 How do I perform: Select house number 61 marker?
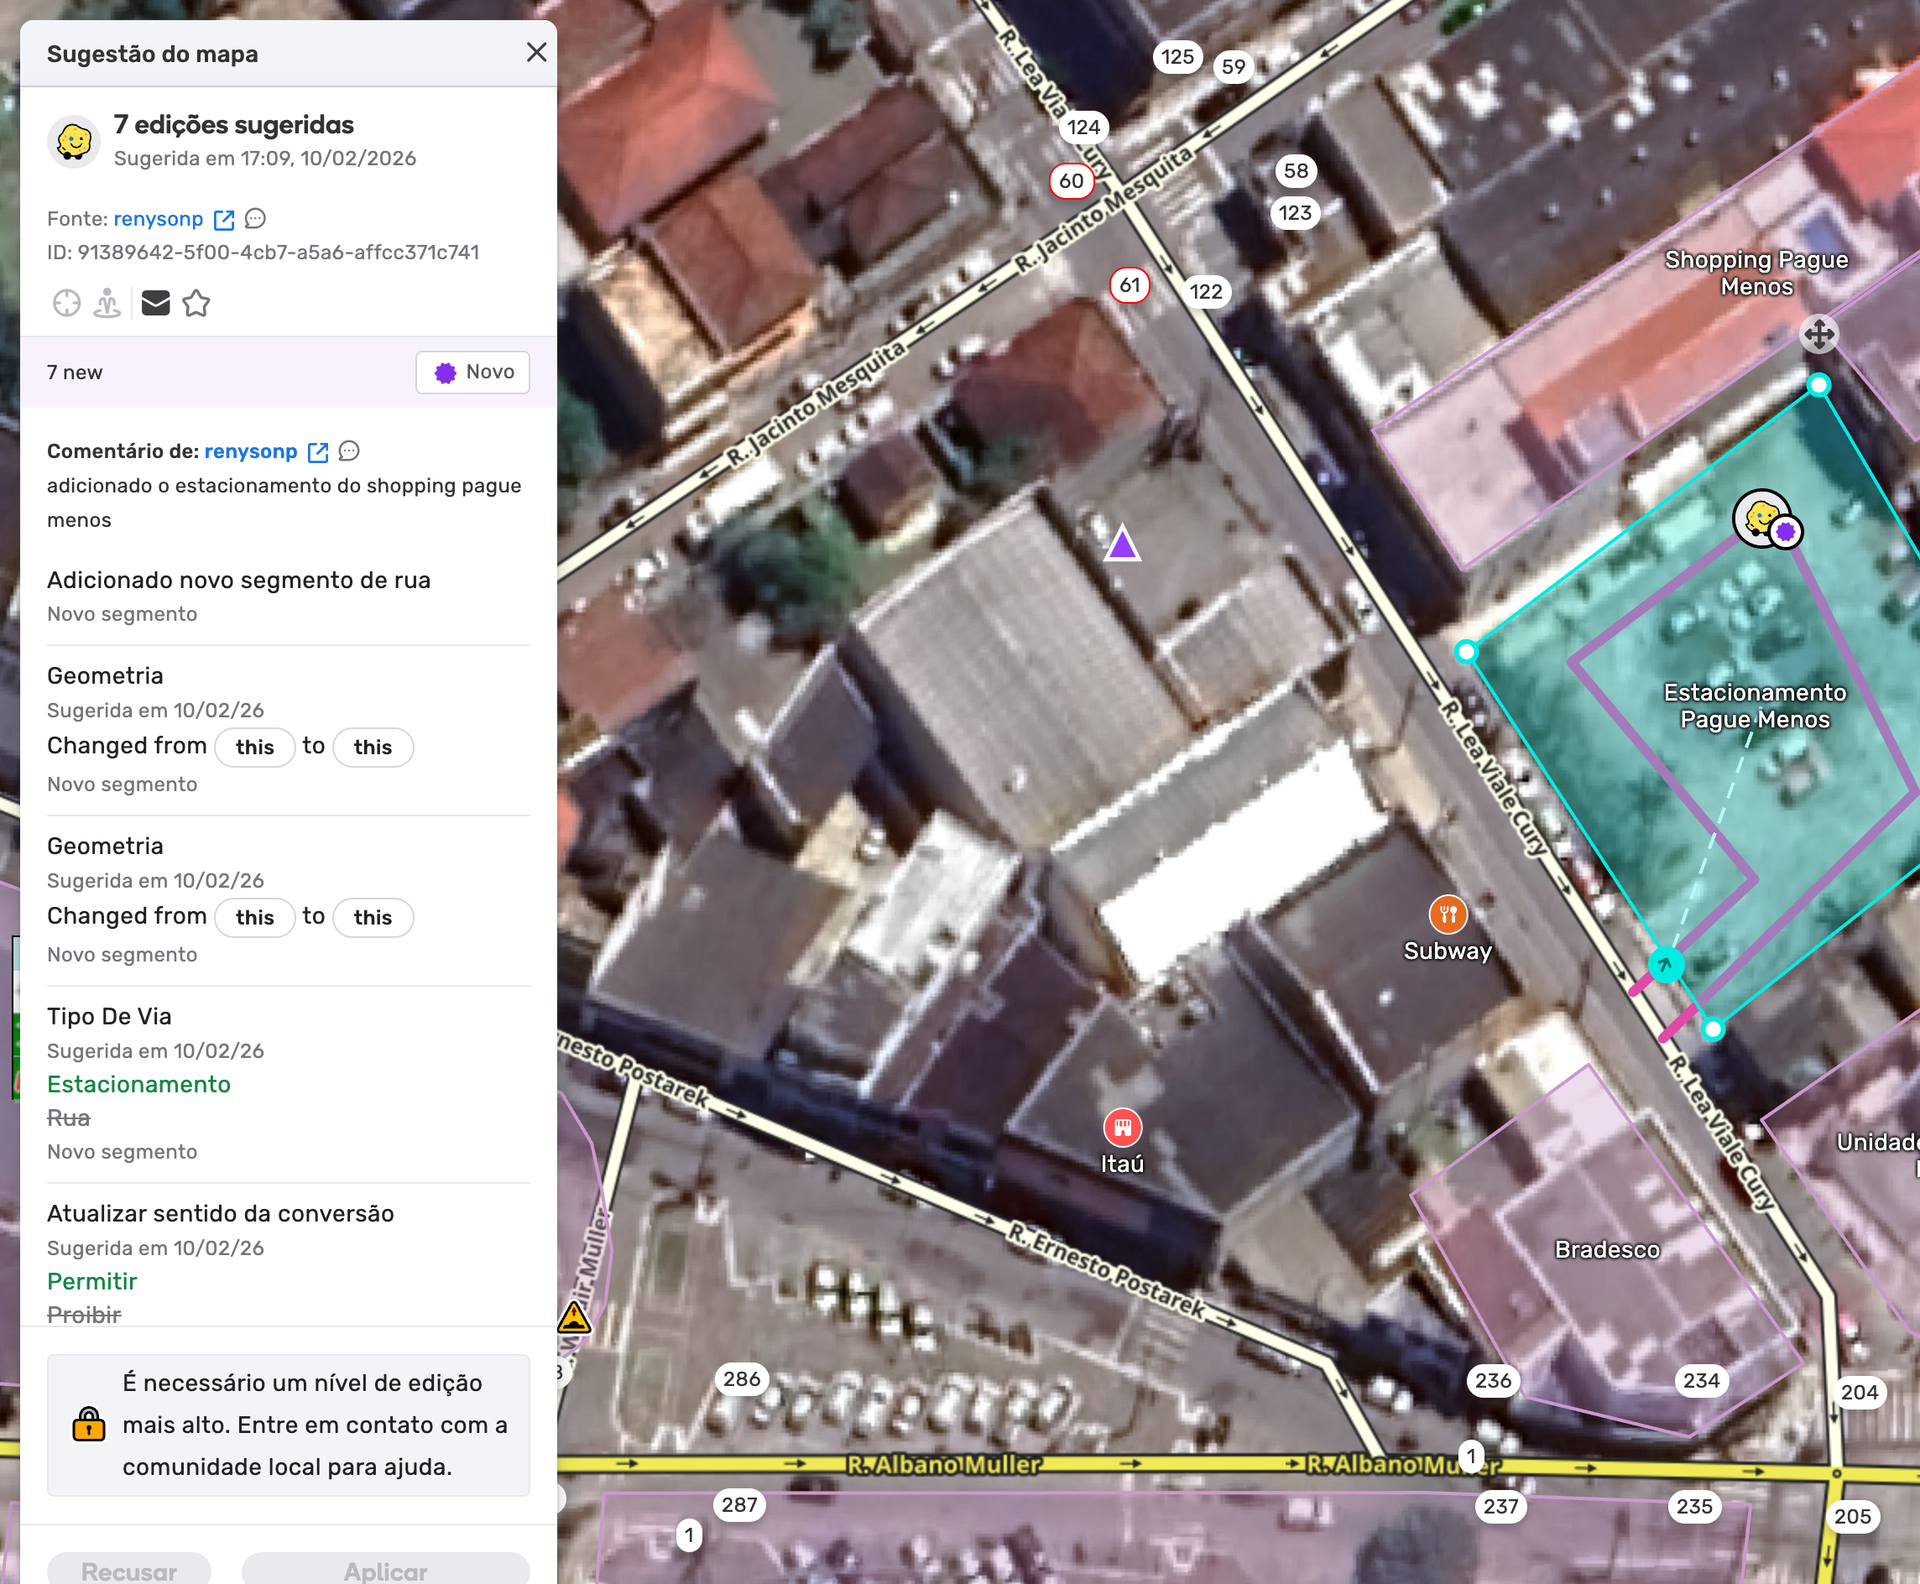tap(1129, 285)
